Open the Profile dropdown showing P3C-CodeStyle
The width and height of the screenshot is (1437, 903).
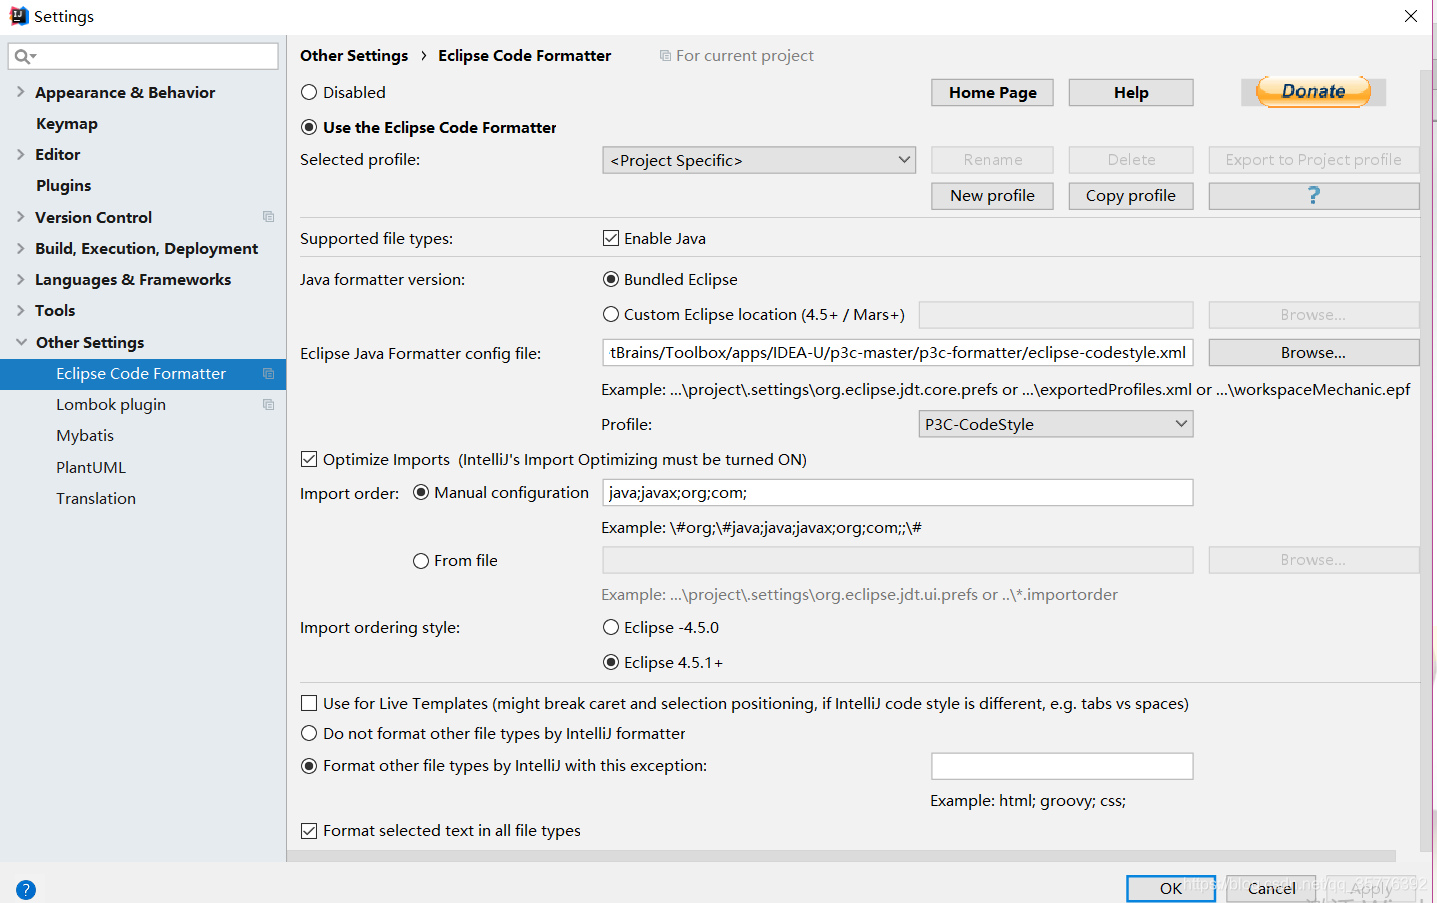click(1055, 423)
